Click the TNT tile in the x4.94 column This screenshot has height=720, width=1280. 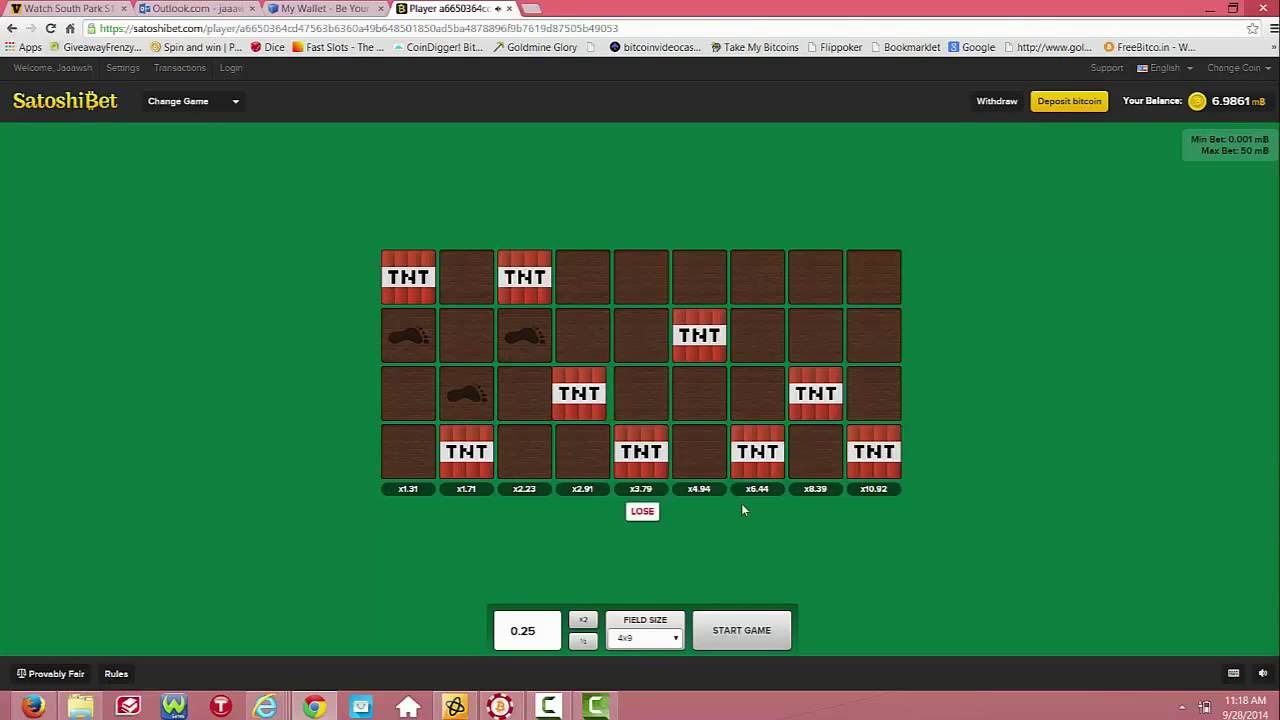[x=699, y=335]
